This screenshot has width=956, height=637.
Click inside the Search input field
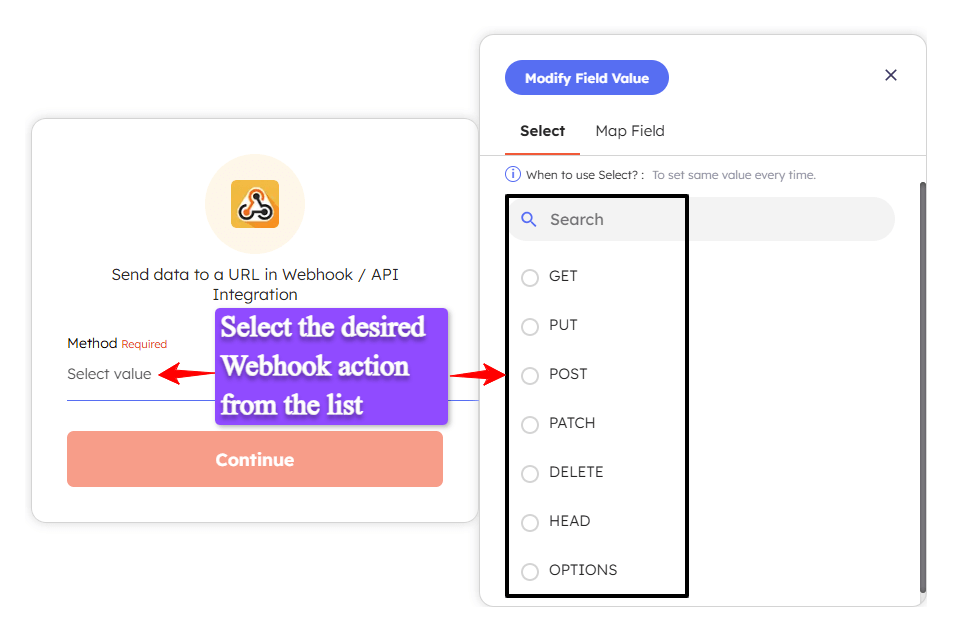[600, 219]
